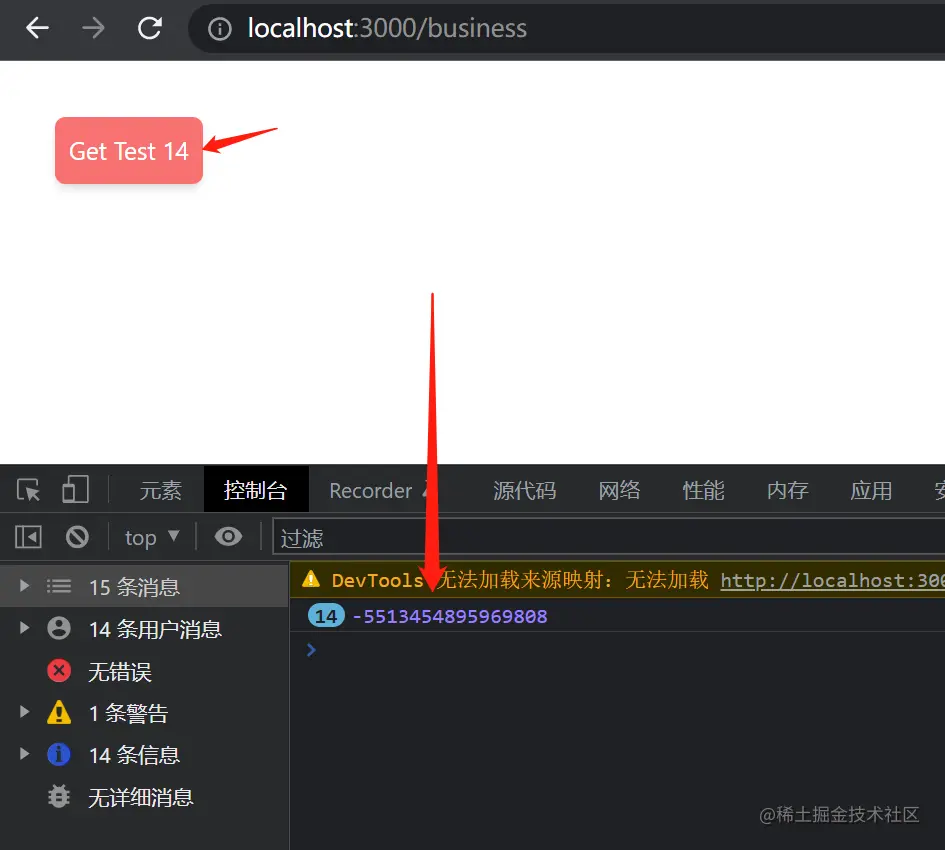Reload the page with refresh icon

pos(149,28)
